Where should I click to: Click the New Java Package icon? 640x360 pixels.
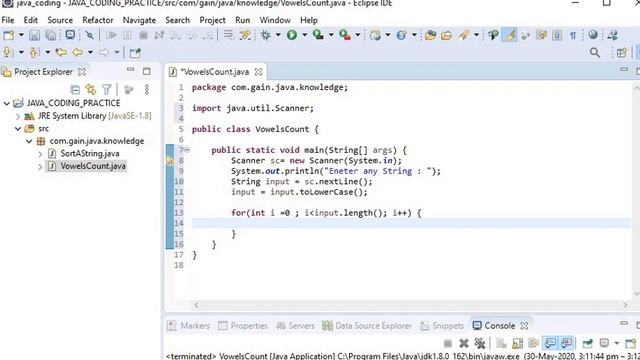click(x=375, y=35)
